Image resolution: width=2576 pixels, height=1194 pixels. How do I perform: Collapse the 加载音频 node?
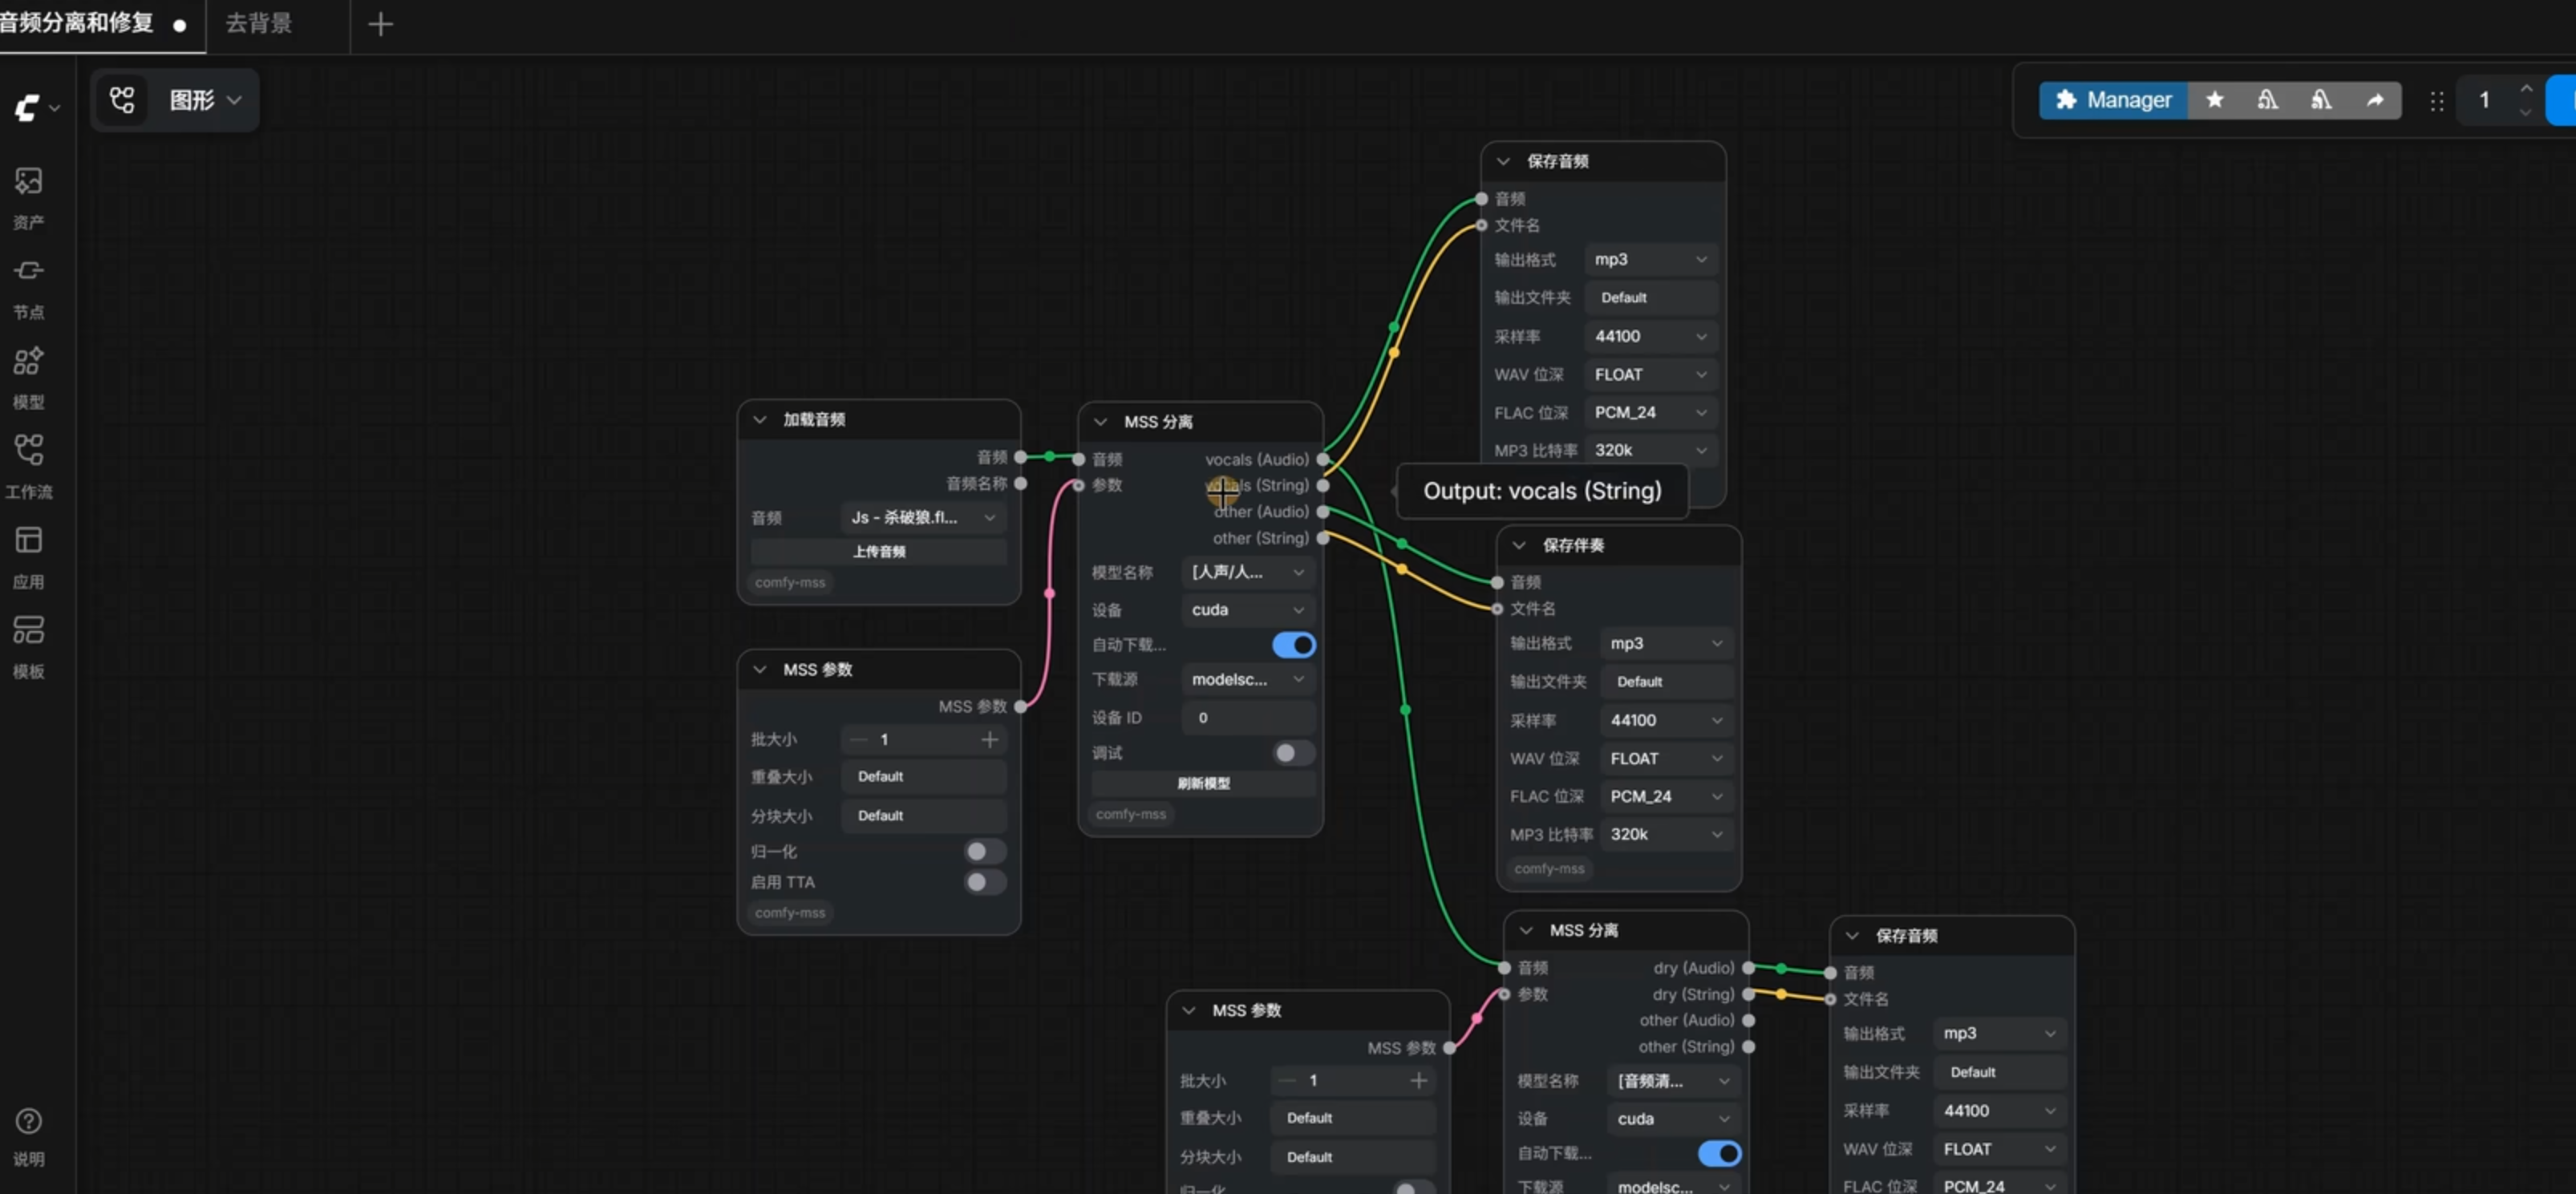click(x=760, y=419)
